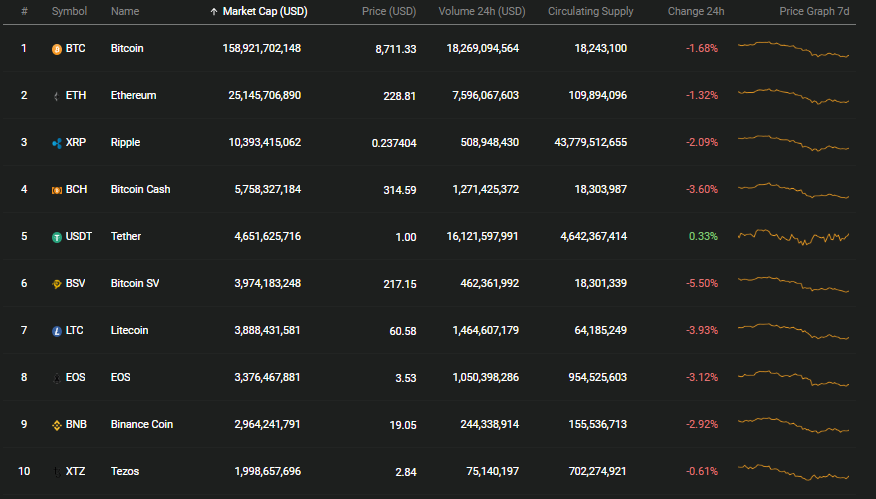Click EOS market cap 3,376,467,881
This screenshot has width=876, height=499.
(x=268, y=377)
